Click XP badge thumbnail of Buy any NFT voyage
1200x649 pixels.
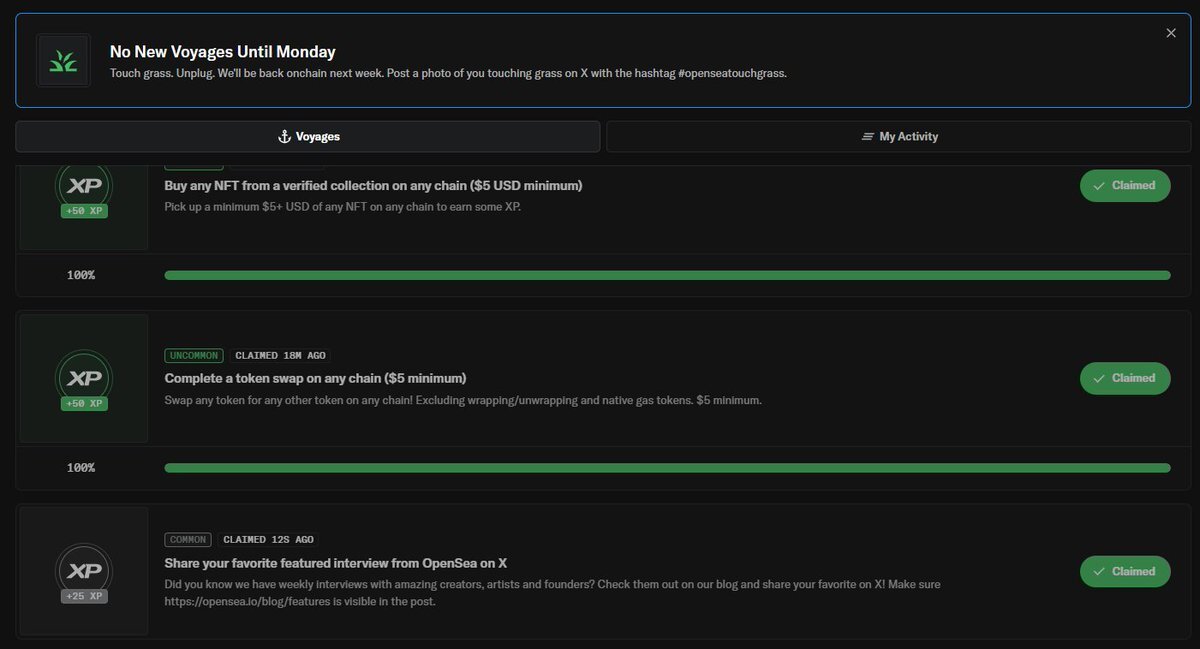tap(84, 206)
